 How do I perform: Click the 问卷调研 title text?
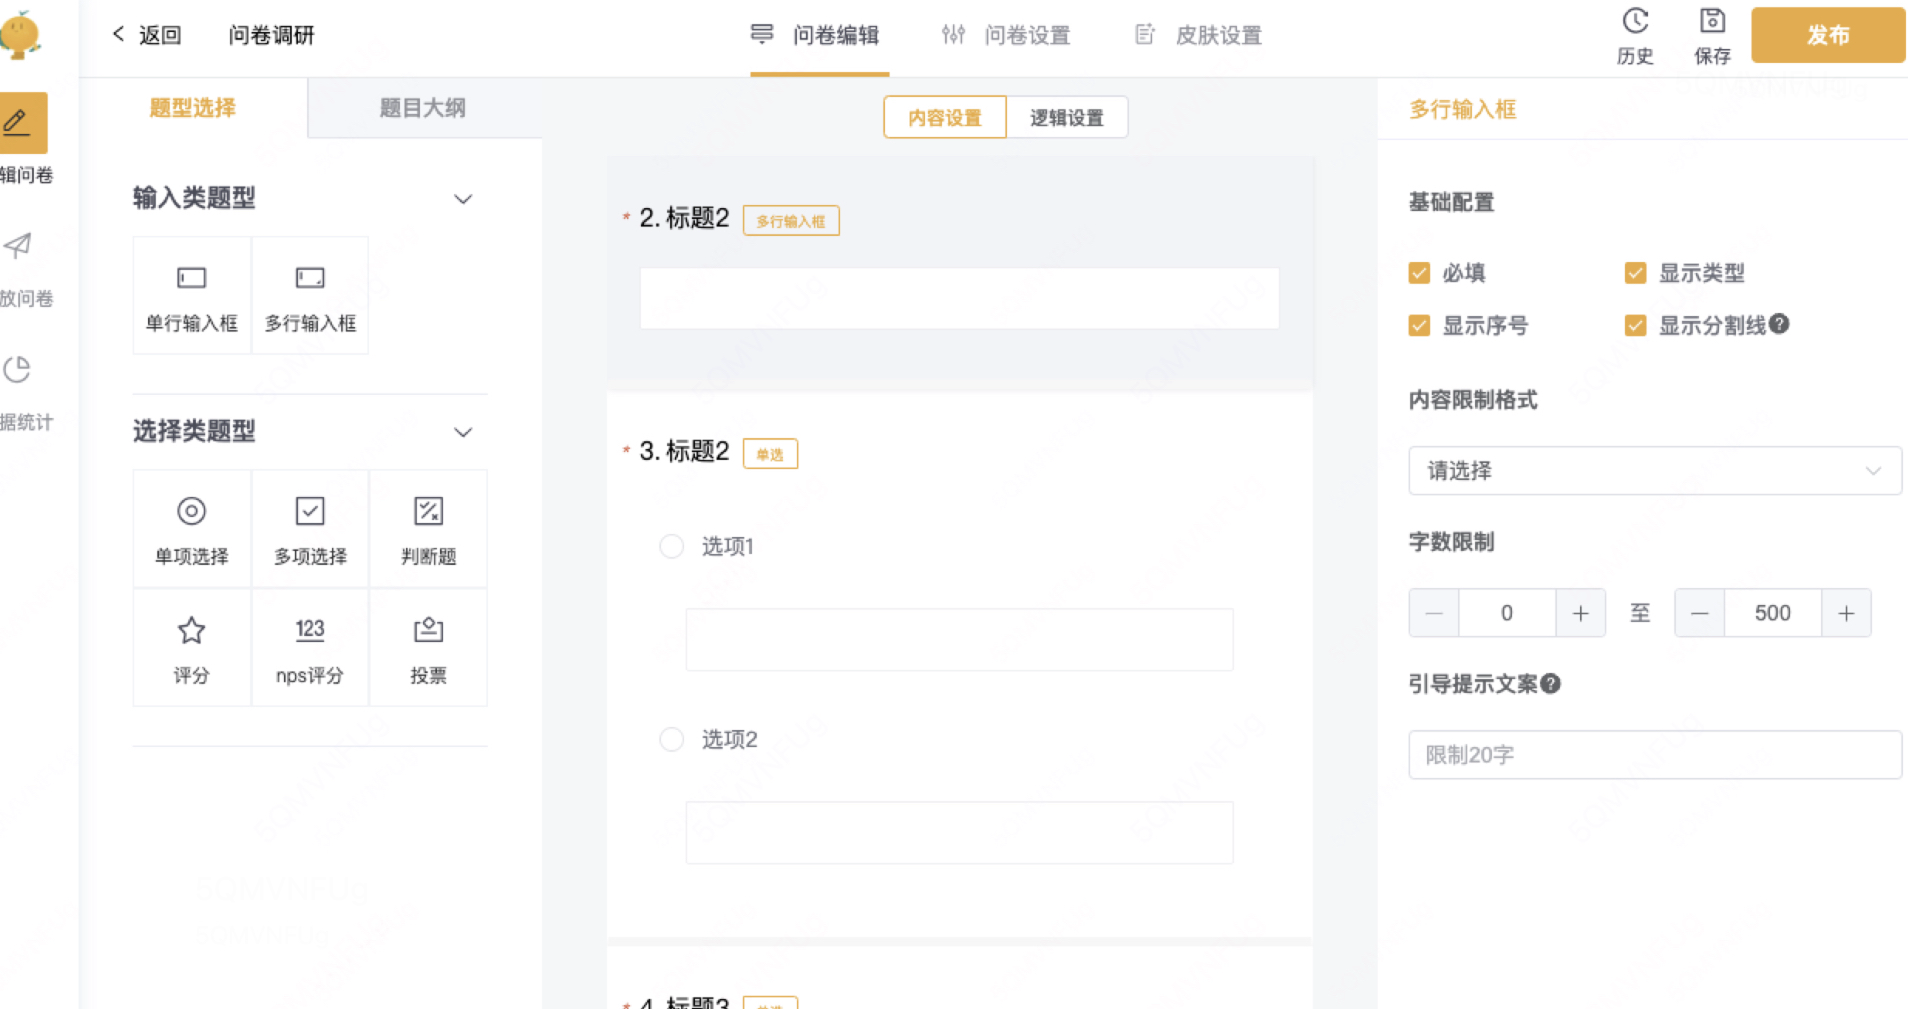272,35
